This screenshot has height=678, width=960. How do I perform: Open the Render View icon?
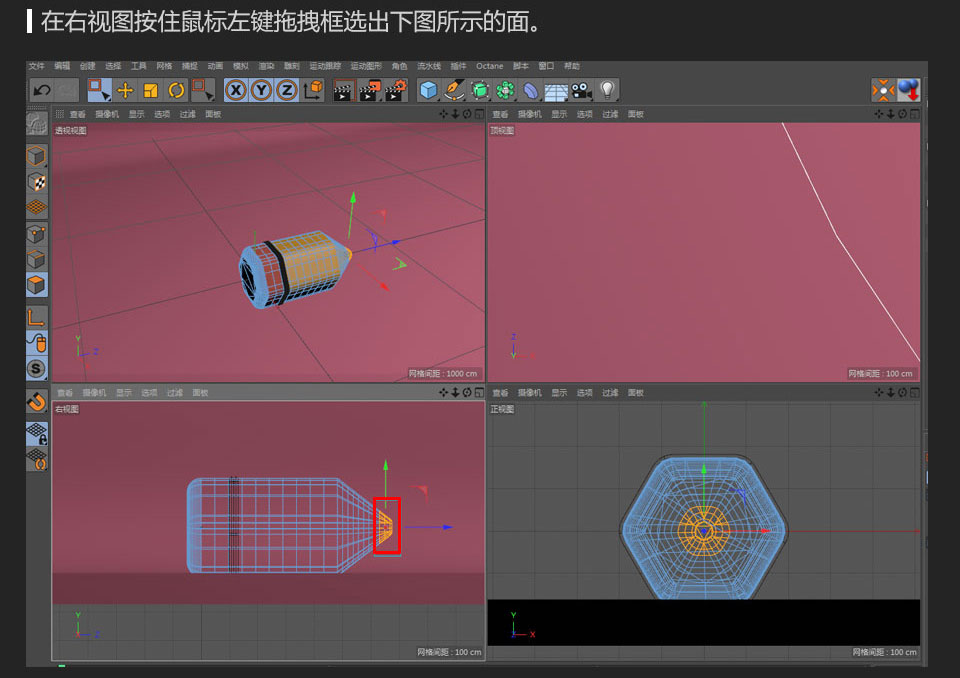click(x=343, y=90)
